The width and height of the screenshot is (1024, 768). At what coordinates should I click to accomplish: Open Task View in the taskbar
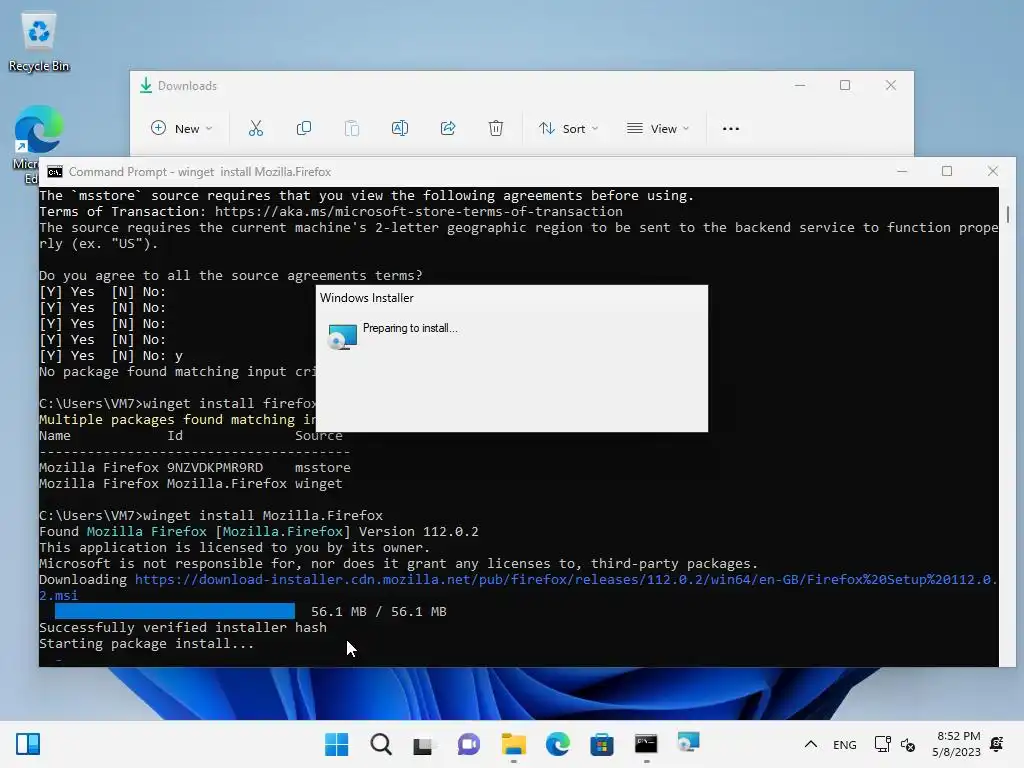pos(424,744)
